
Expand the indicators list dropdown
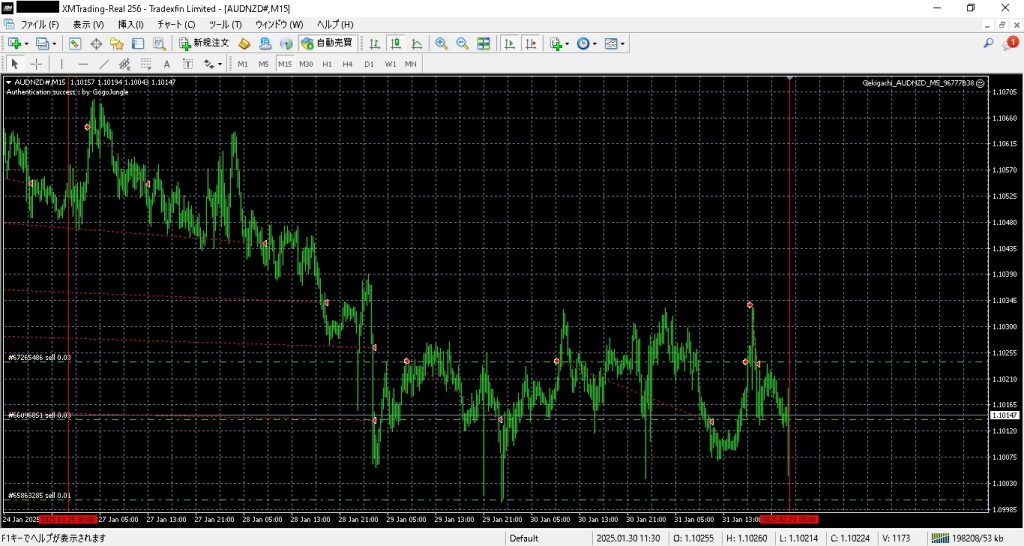567,43
